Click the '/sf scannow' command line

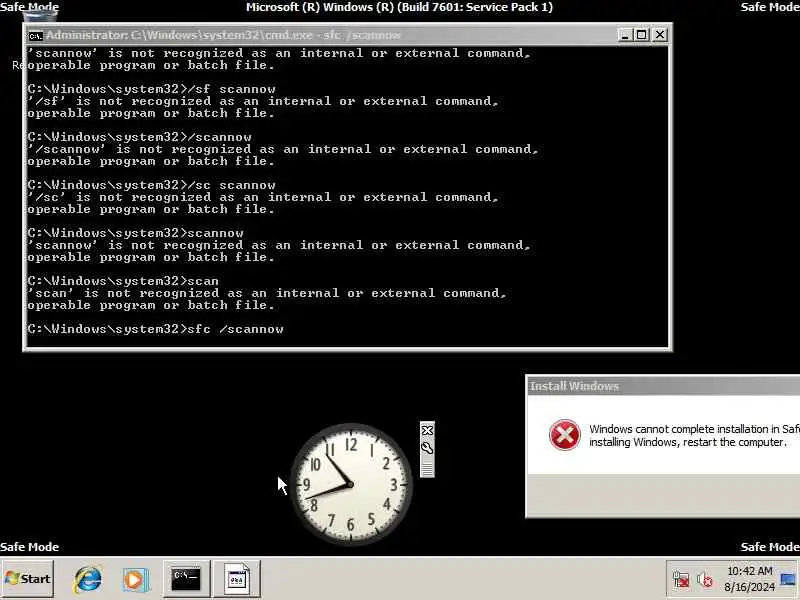[151, 89]
